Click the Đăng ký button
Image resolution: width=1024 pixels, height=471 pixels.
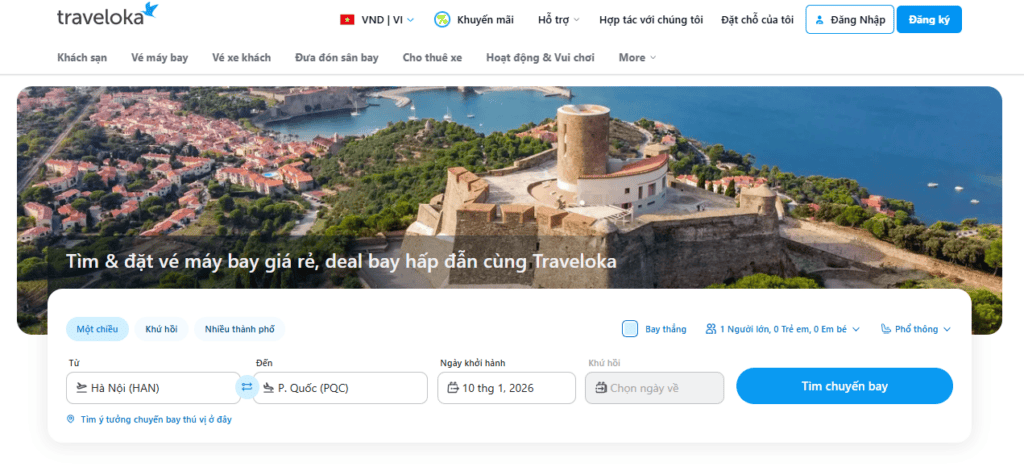928,20
